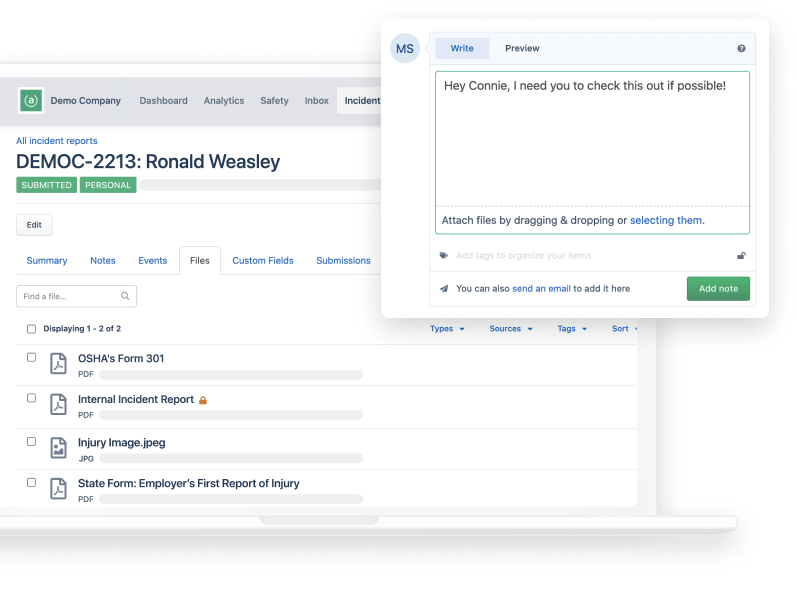This screenshot has width=797, height=598.
Task: Switch to the Preview tab in note editor
Action: (522, 48)
